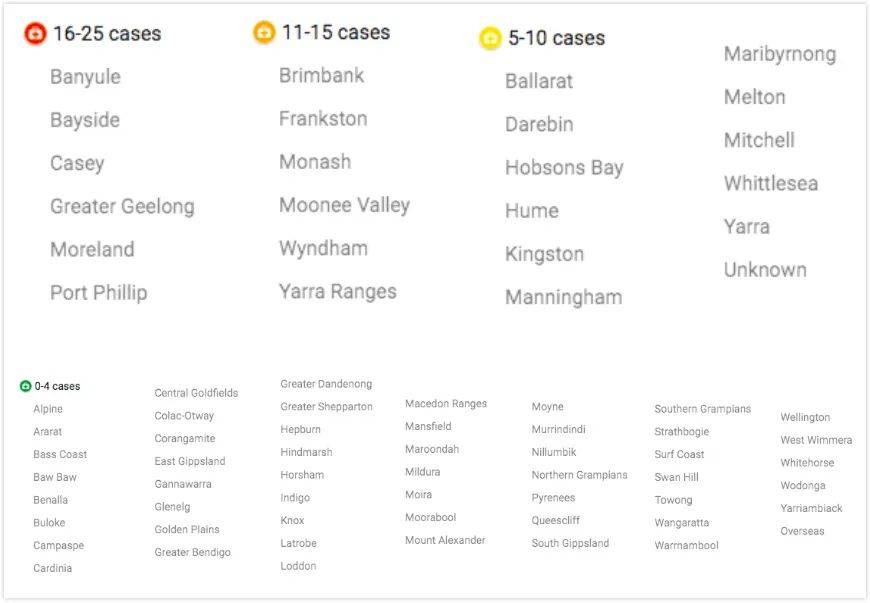Click the green 0-4 cases icon
This screenshot has height=603, width=870.
point(26,386)
